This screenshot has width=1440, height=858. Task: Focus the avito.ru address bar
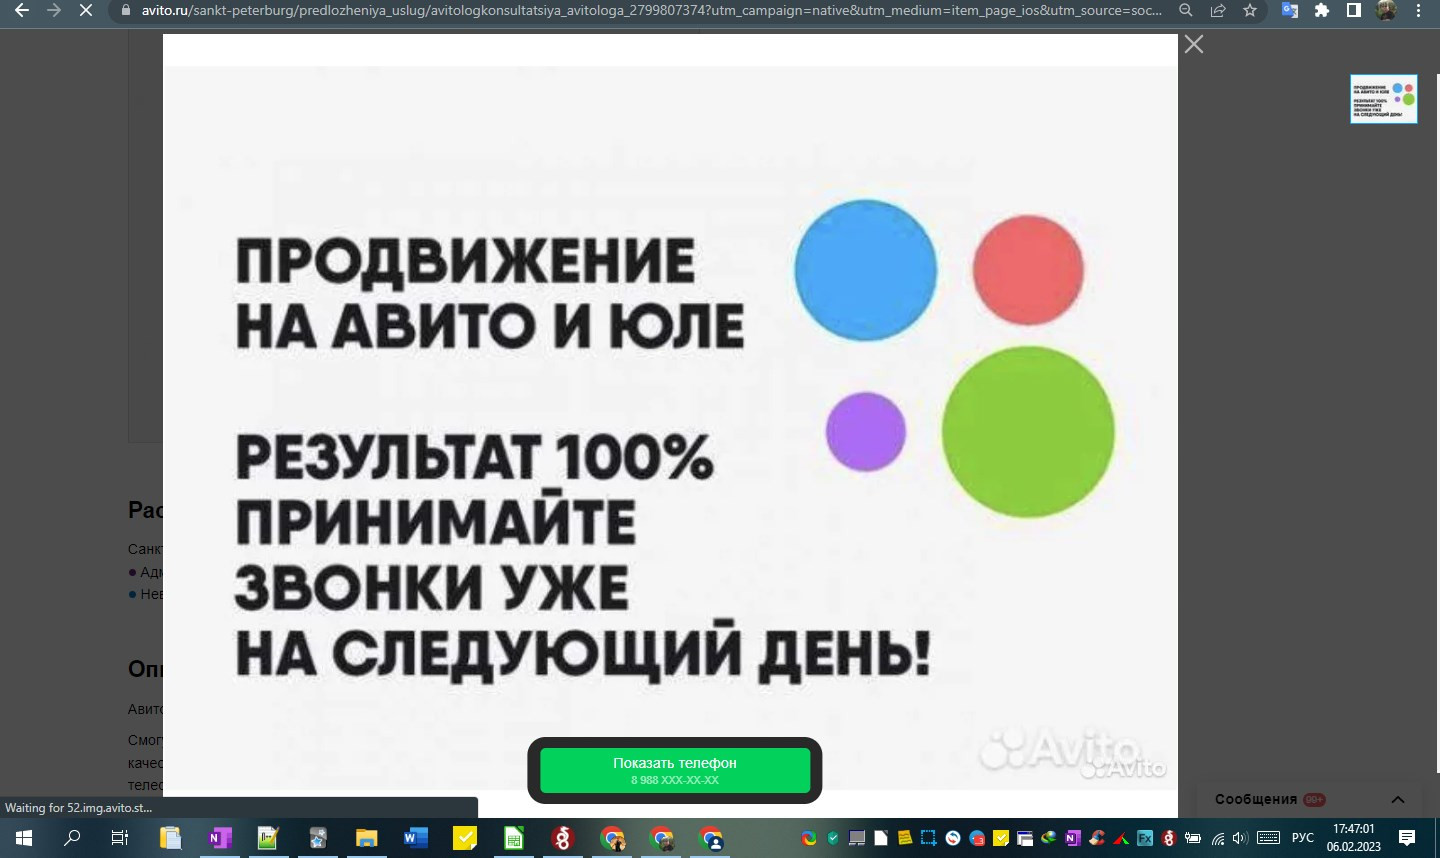(650, 10)
